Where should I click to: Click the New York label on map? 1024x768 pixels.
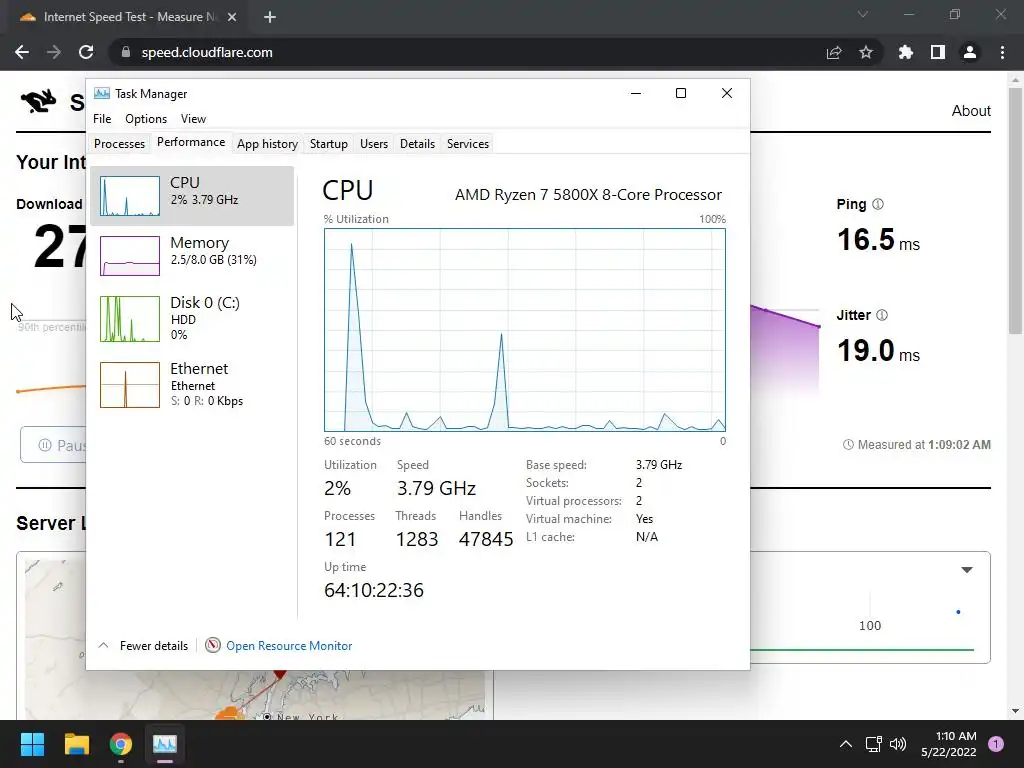308,716
